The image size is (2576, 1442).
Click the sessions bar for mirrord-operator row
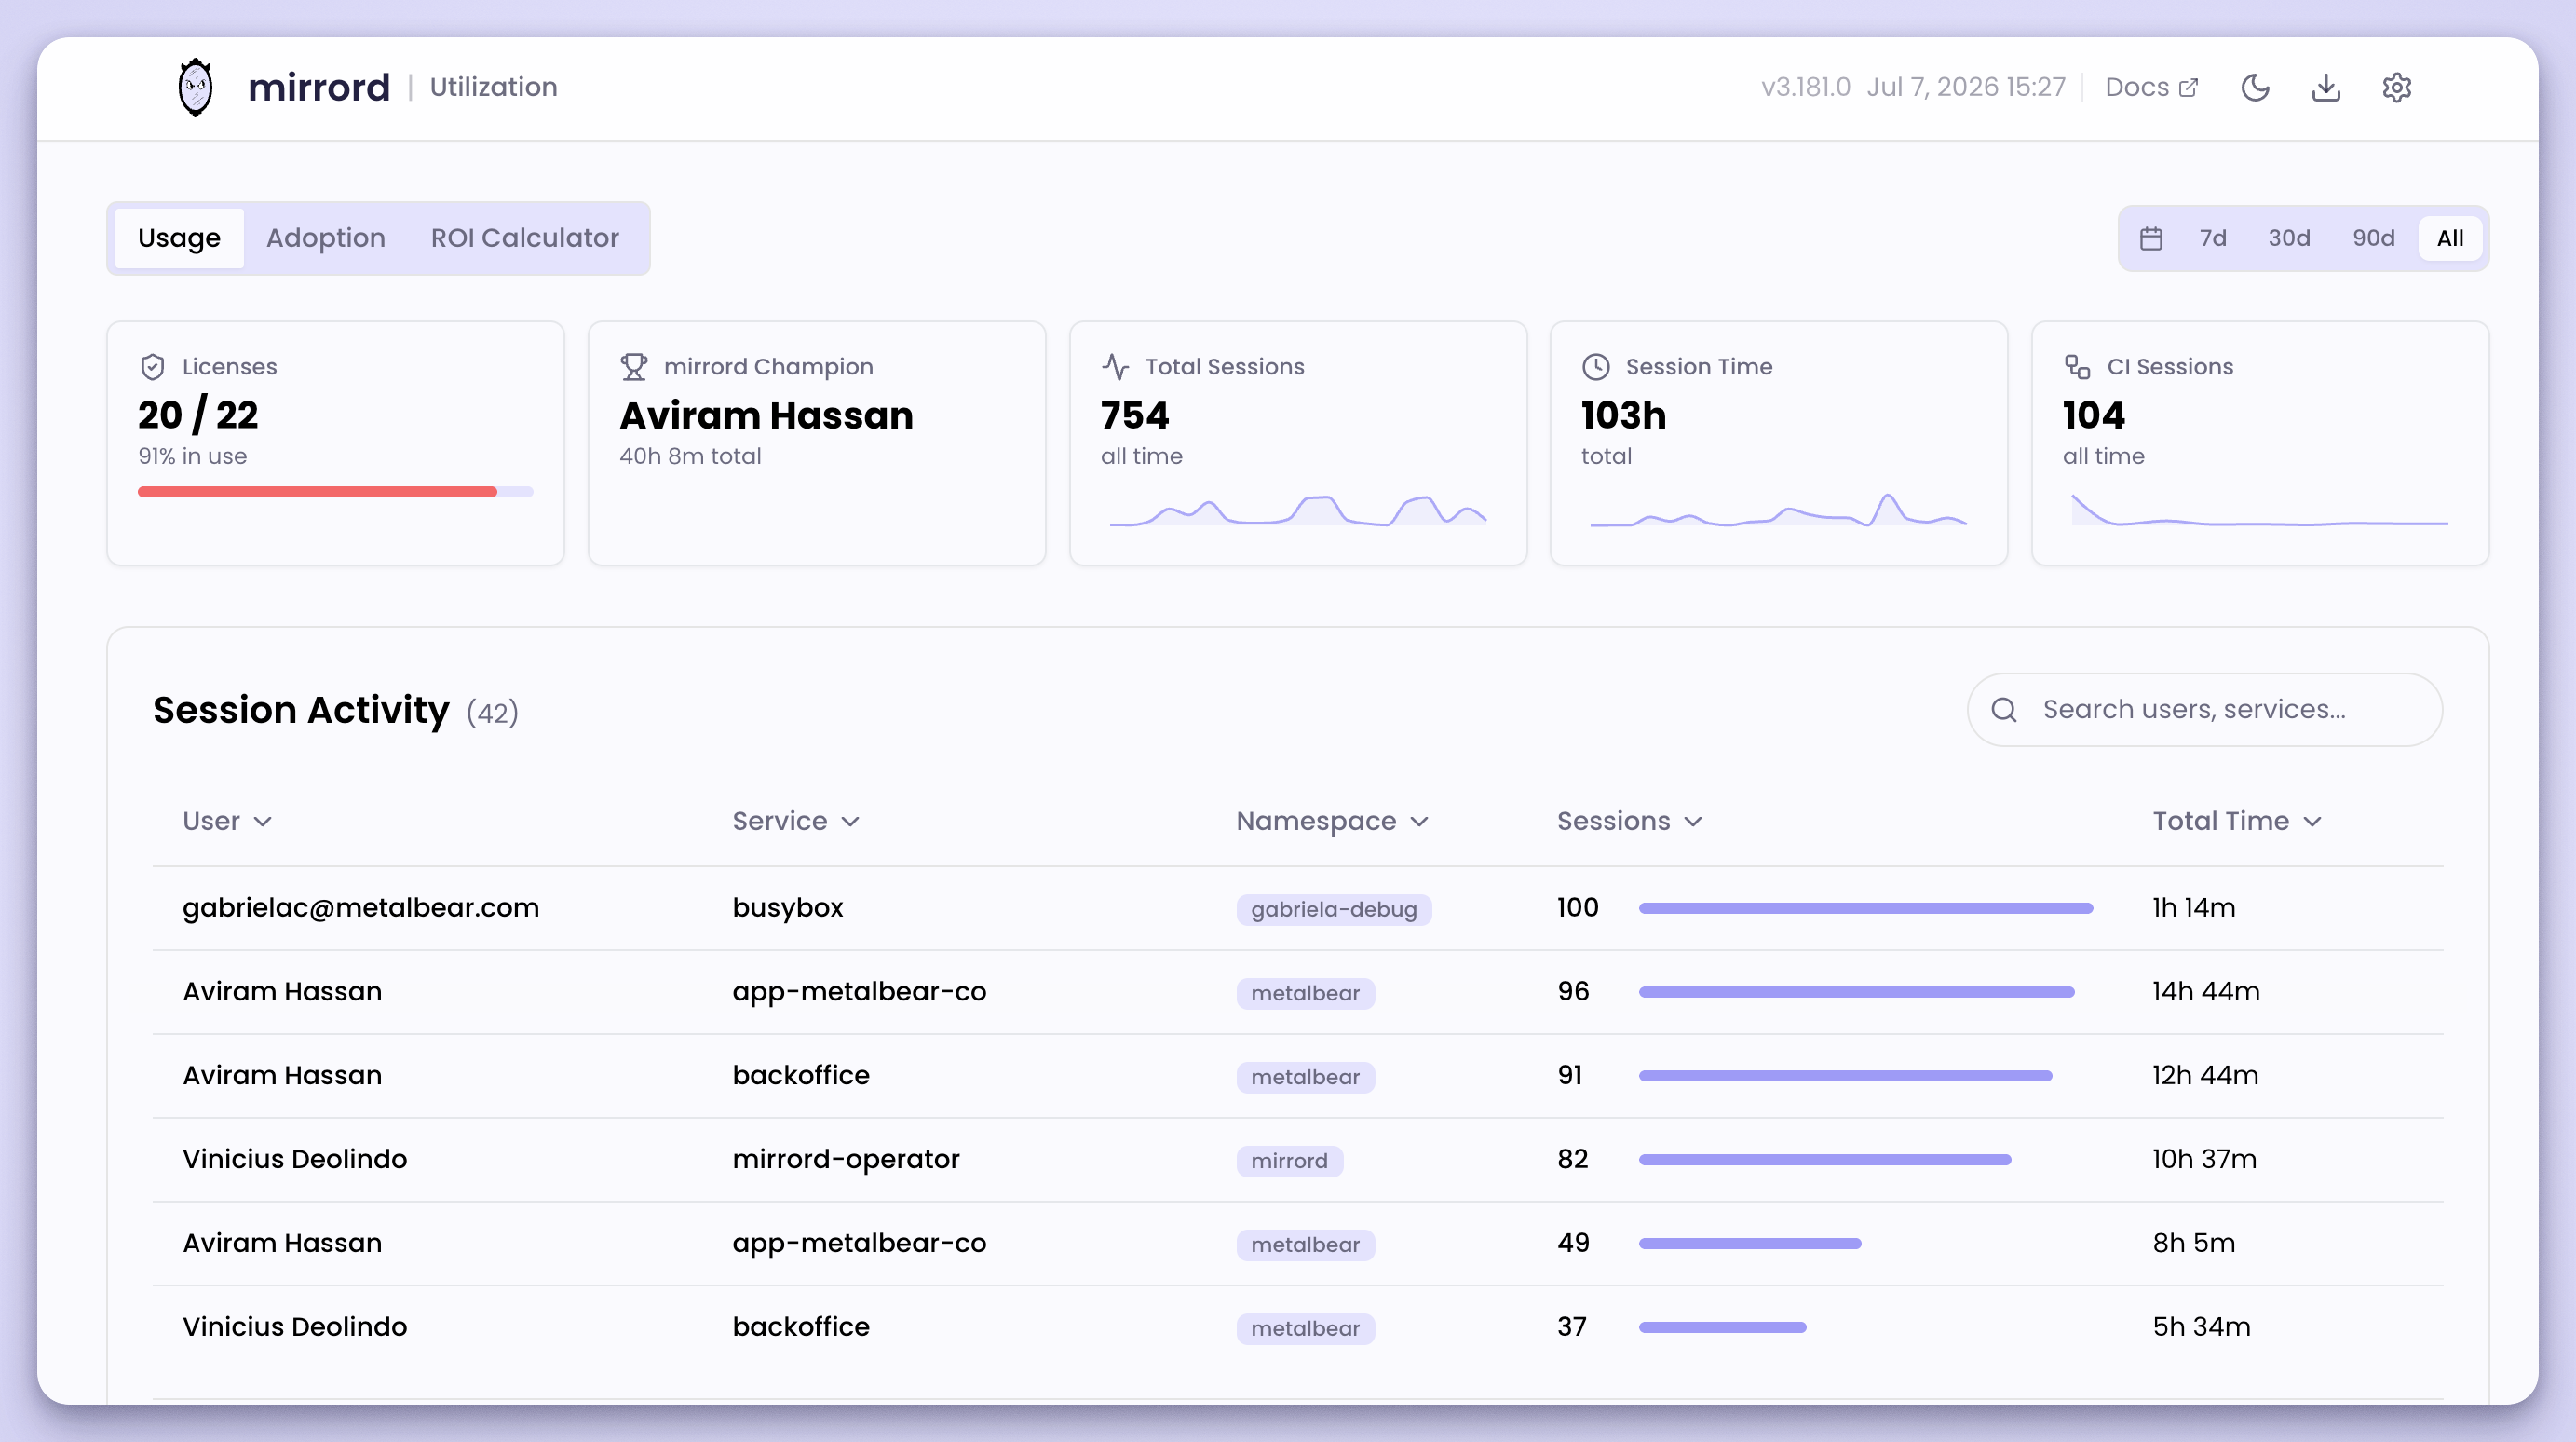coord(1824,1160)
